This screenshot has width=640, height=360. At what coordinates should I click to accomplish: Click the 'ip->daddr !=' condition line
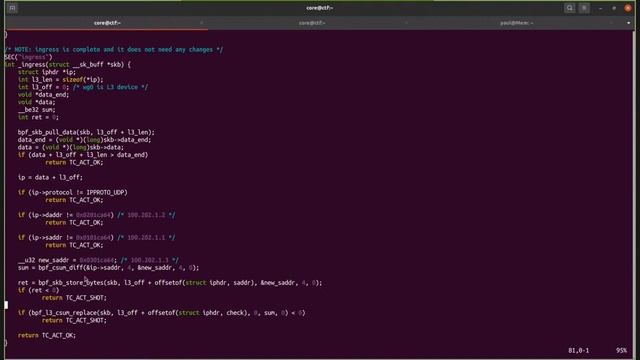(96, 215)
